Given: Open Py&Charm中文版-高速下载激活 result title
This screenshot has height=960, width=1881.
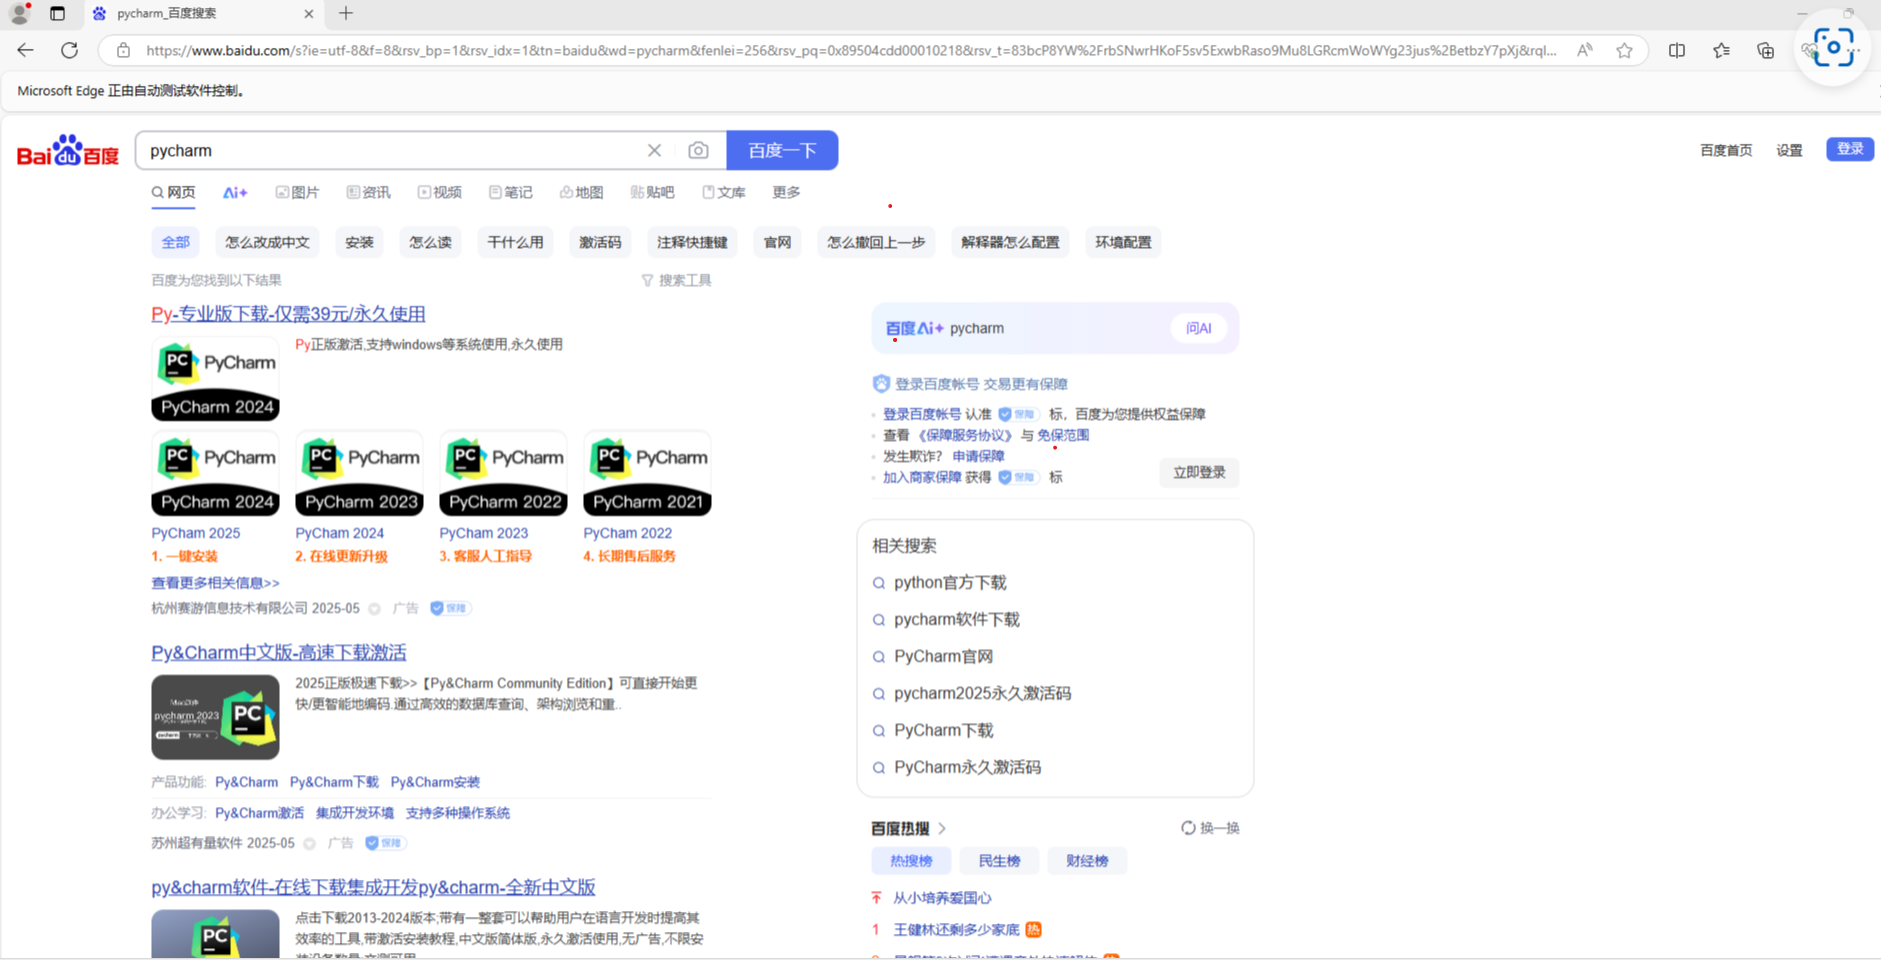Looking at the screenshot, I should point(279,653).
